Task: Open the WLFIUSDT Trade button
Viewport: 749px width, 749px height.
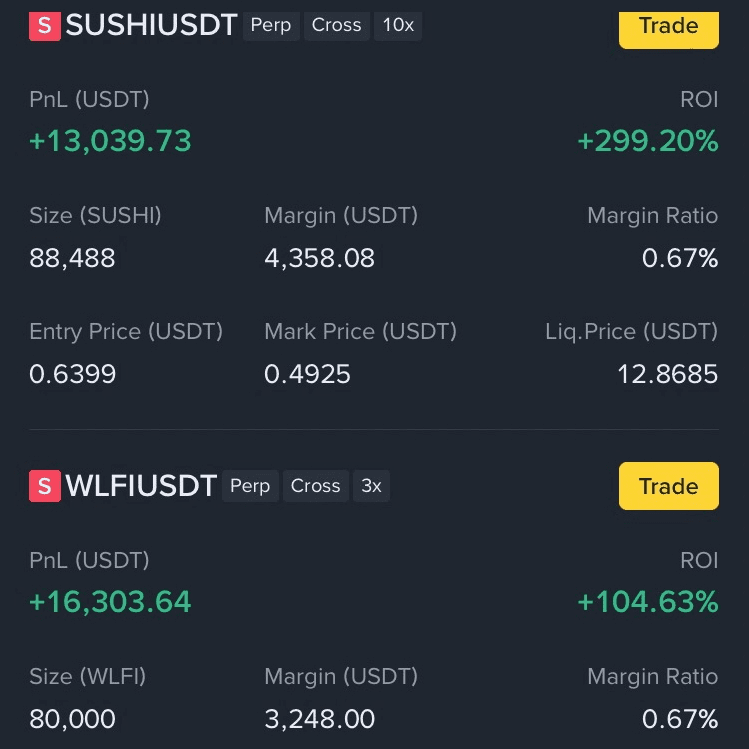Action: pyautogui.click(x=669, y=486)
